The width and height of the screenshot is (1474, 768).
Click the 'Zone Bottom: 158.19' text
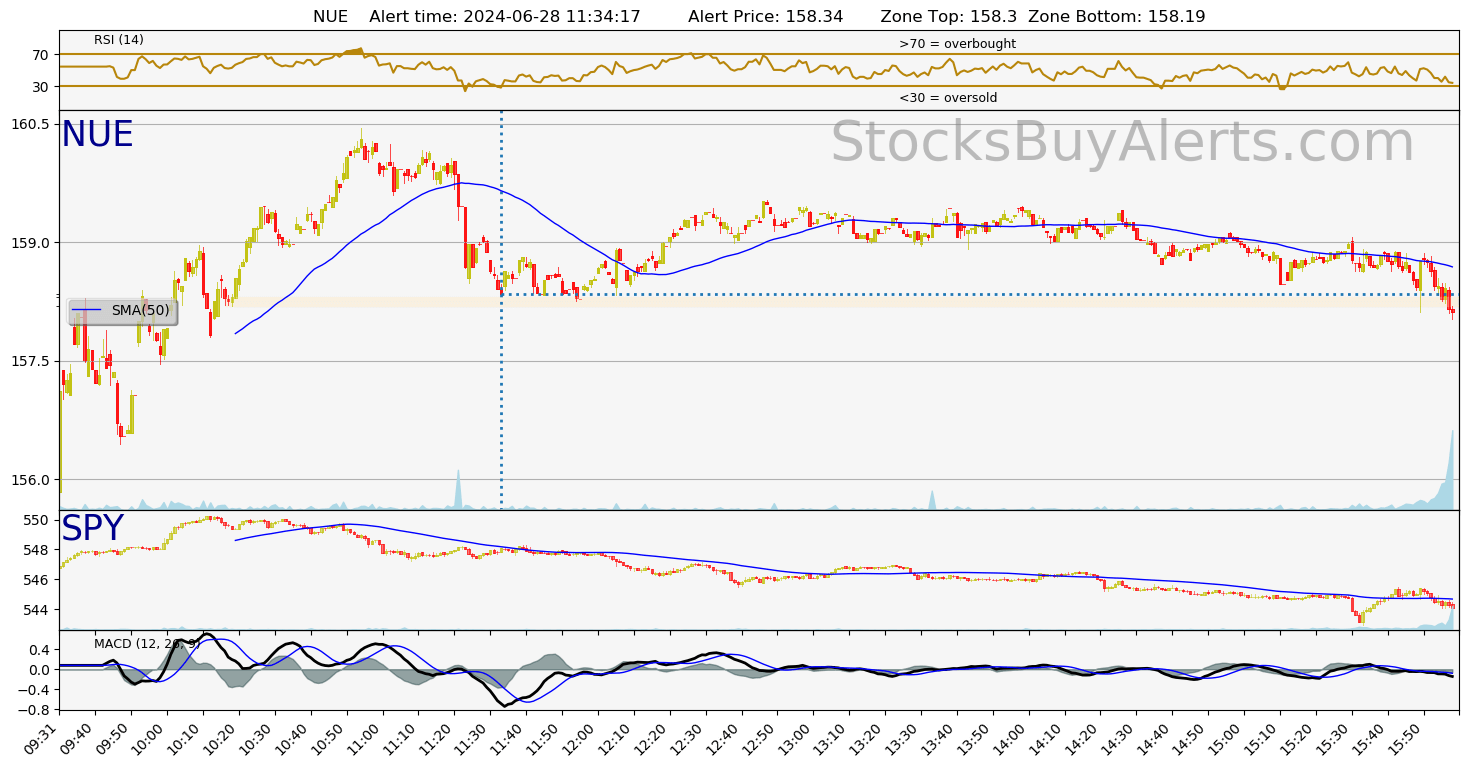click(x=1117, y=16)
